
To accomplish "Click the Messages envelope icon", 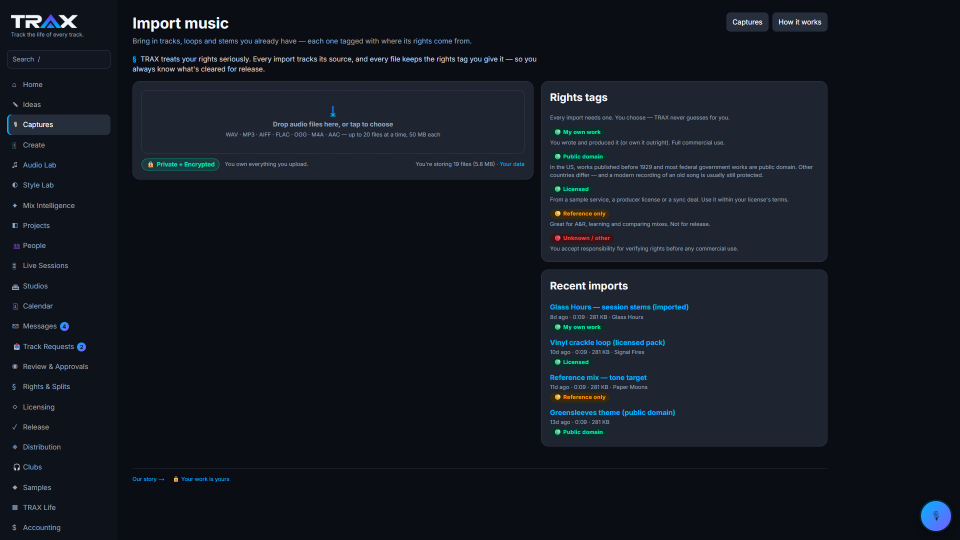I will point(15,326).
